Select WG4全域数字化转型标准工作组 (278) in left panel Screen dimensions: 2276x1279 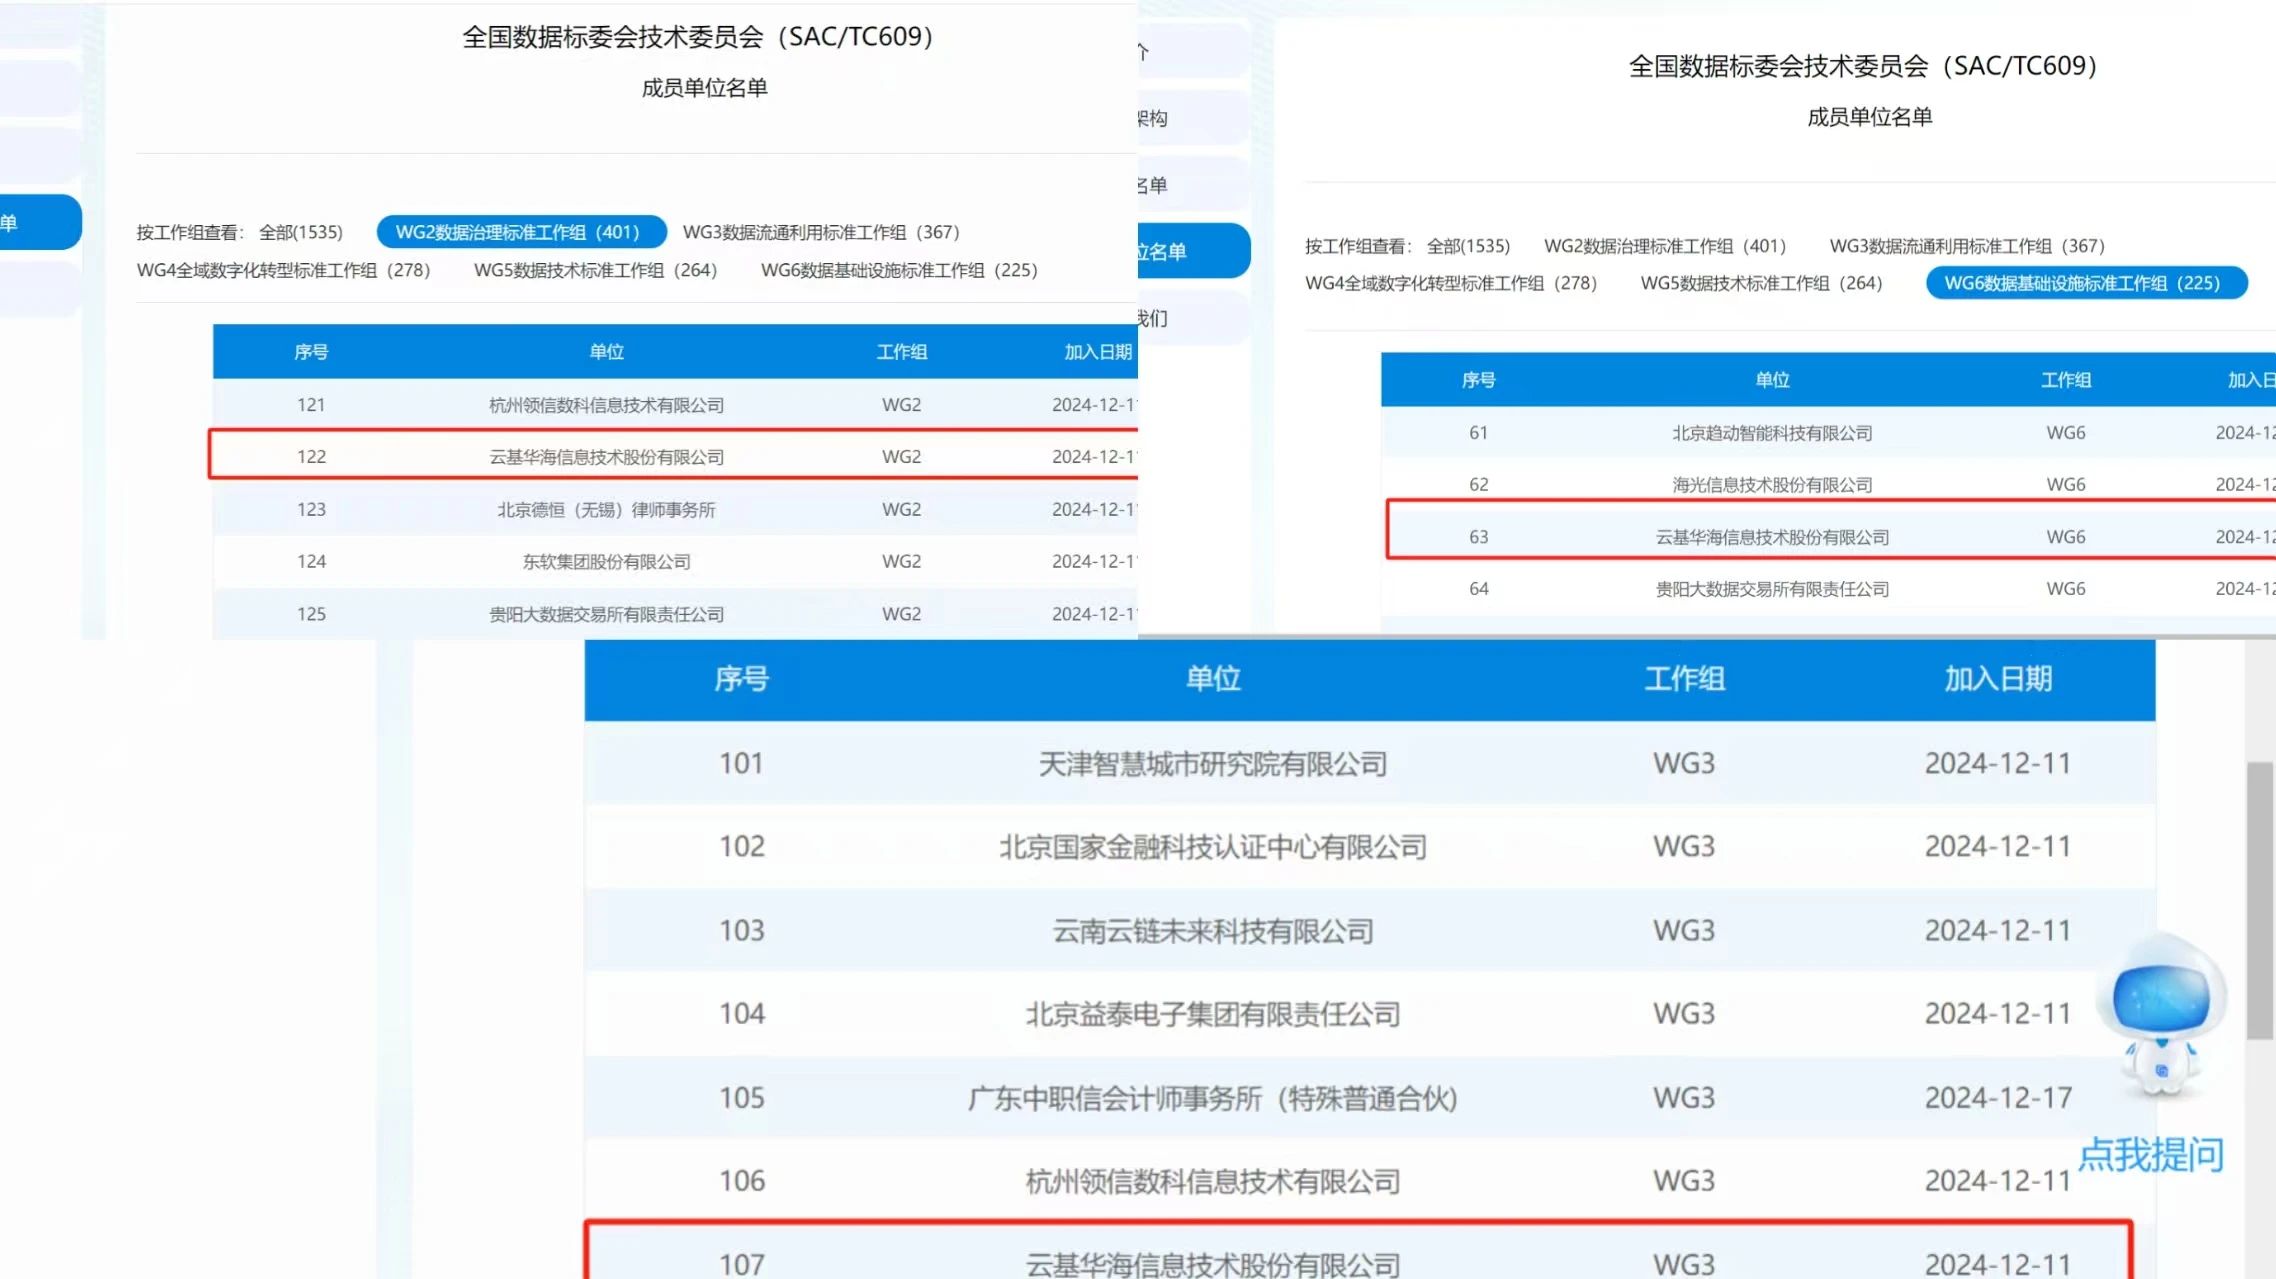click(283, 270)
